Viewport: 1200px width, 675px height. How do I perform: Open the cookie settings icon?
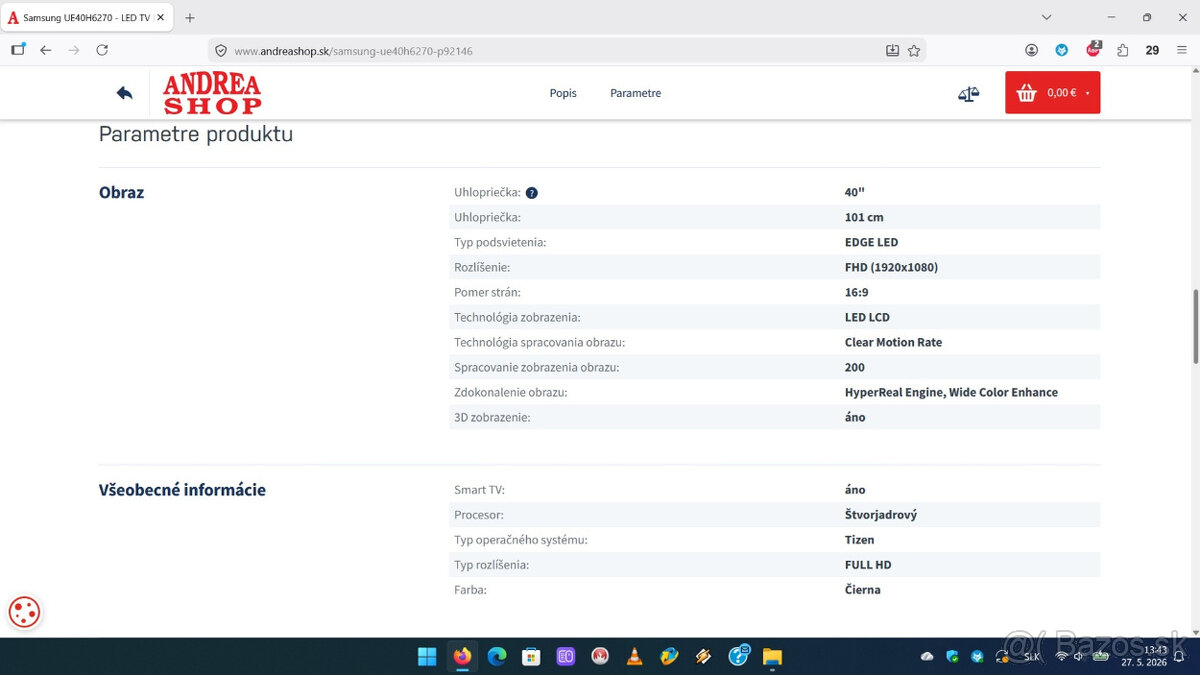24,612
